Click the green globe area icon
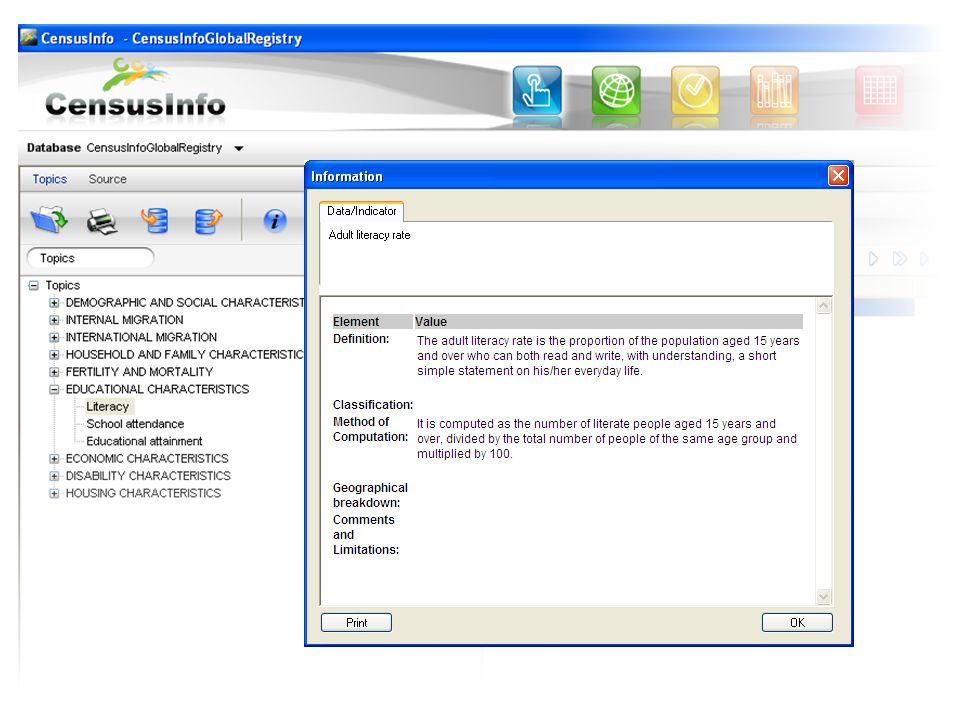This screenshot has height=720, width=960. click(x=616, y=91)
